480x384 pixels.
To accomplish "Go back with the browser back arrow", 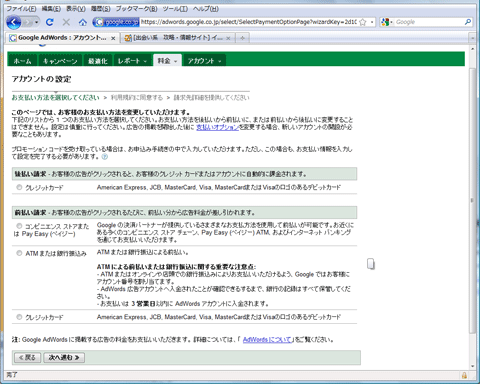I will click(14, 22).
